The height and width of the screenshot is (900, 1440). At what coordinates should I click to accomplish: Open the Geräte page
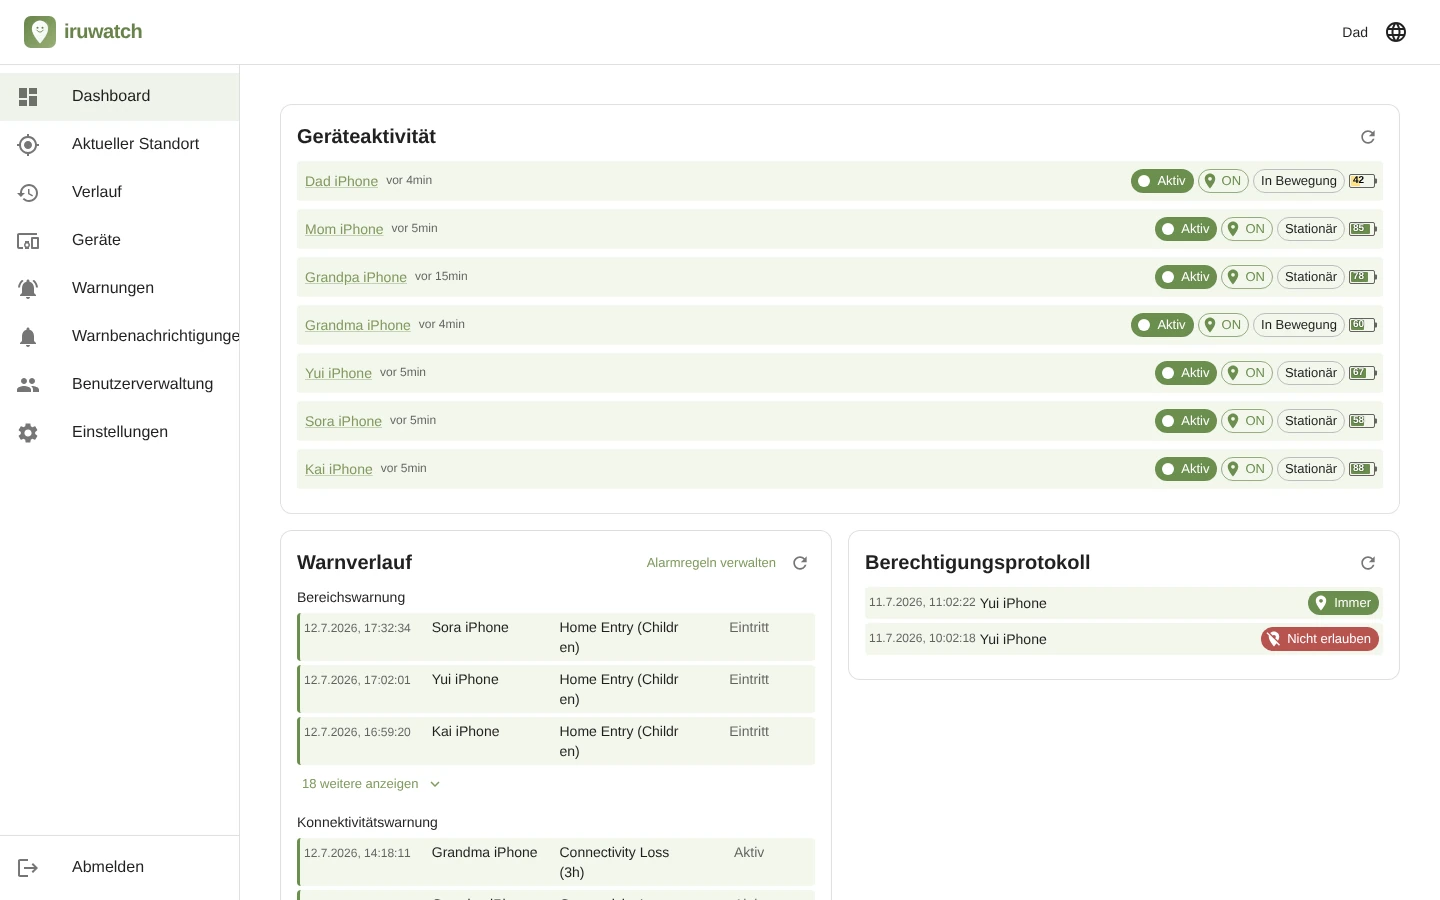[x=119, y=241]
